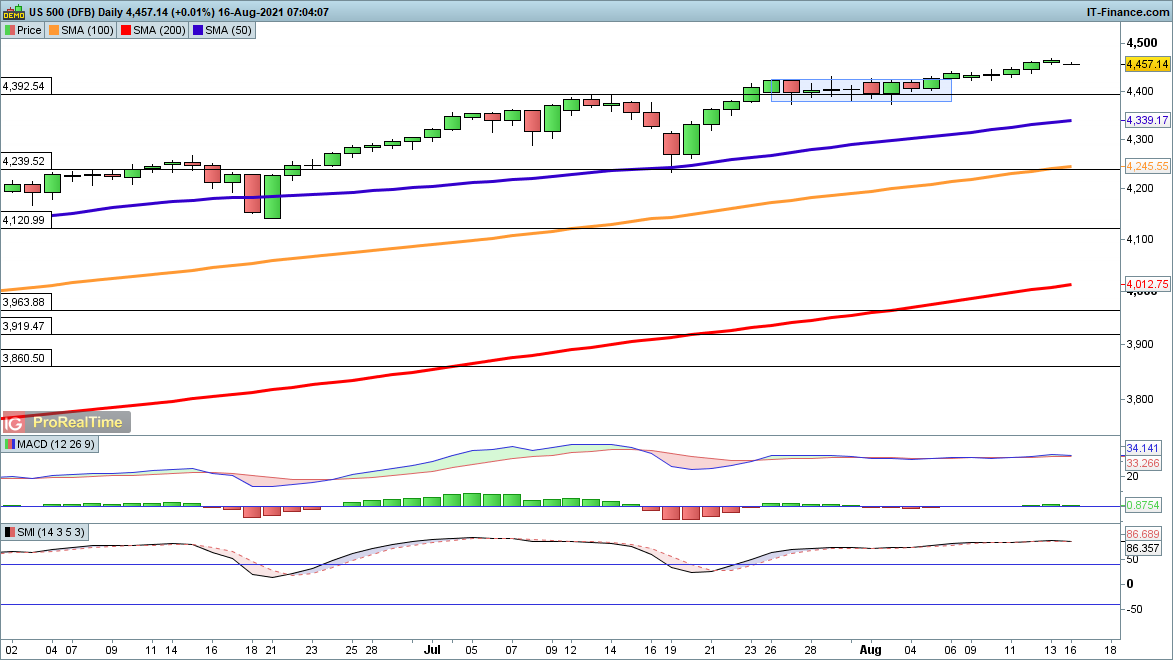Screen dimensions: 1173x660
Task: Click the red SMA (200) color swatch
Action: coord(126,31)
